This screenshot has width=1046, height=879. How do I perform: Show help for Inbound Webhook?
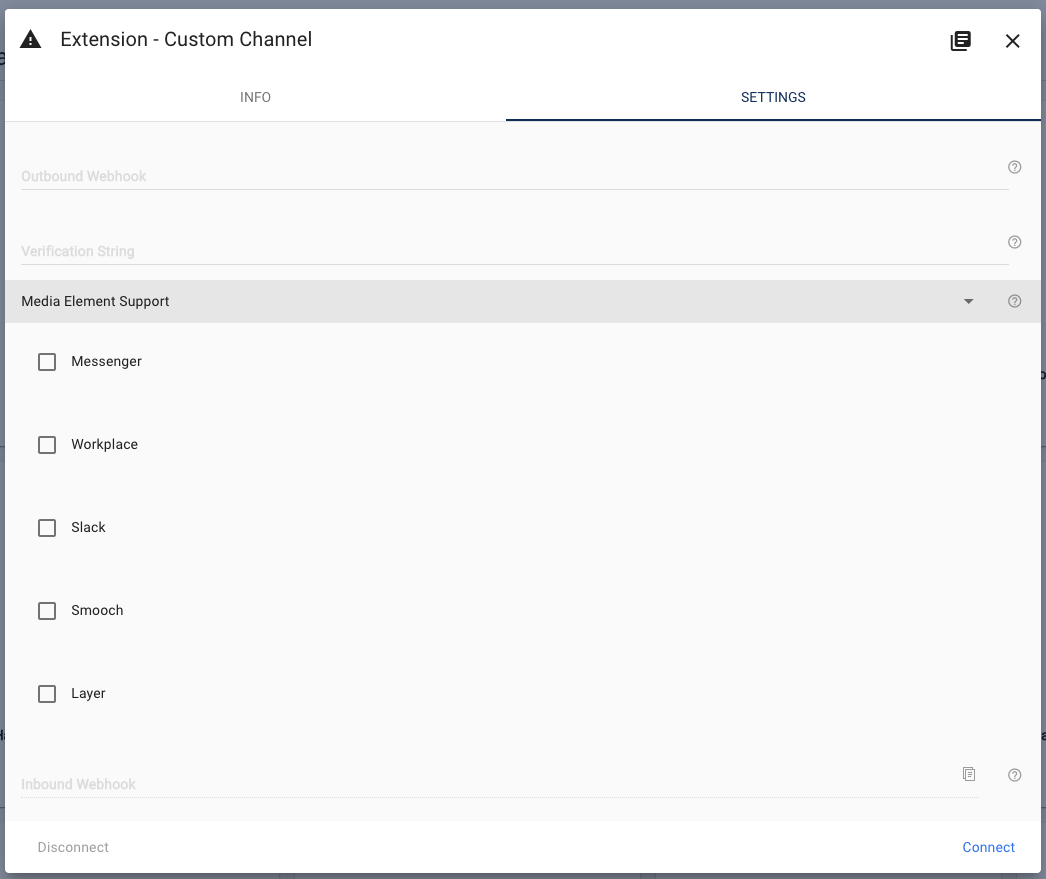pos(1014,775)
